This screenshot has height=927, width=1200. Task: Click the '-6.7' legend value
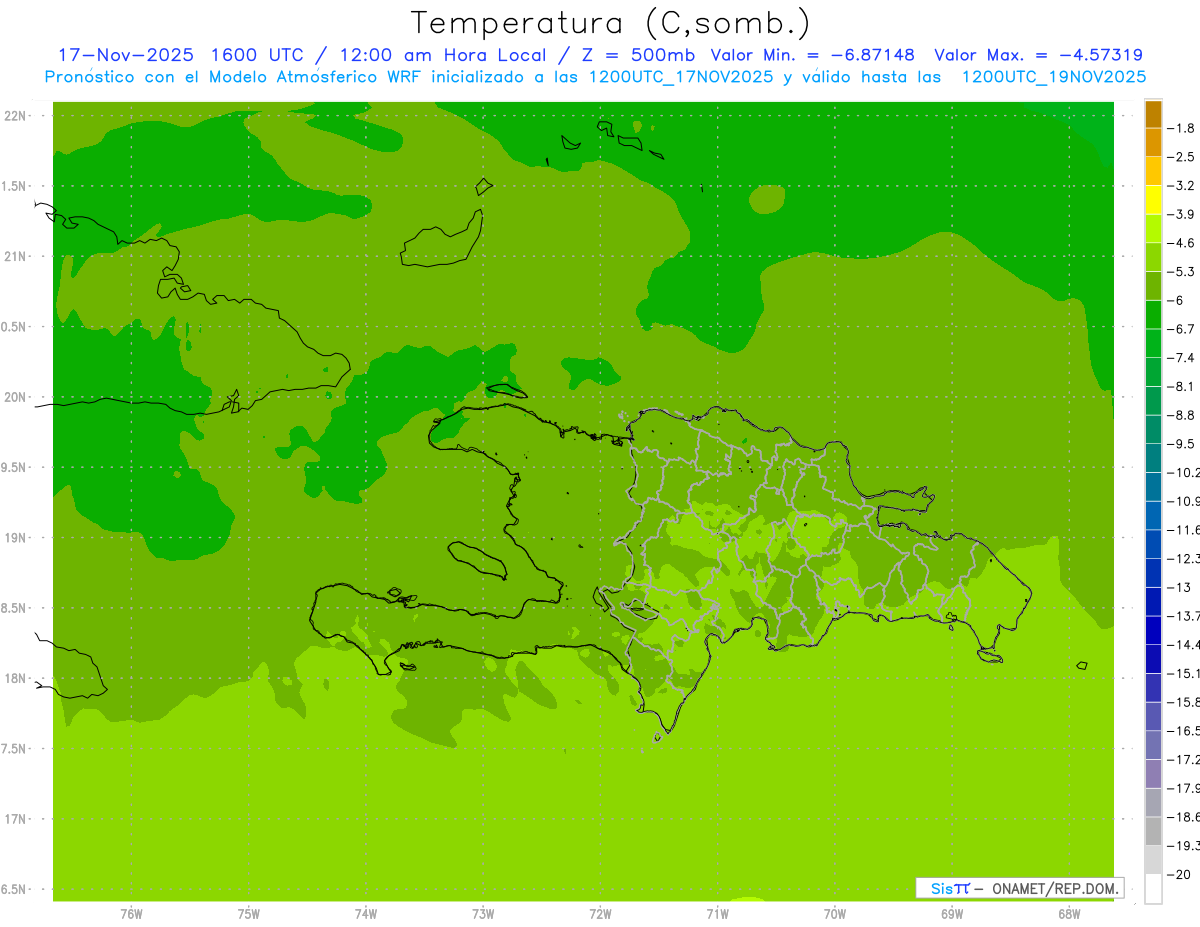coord(1182,329)
